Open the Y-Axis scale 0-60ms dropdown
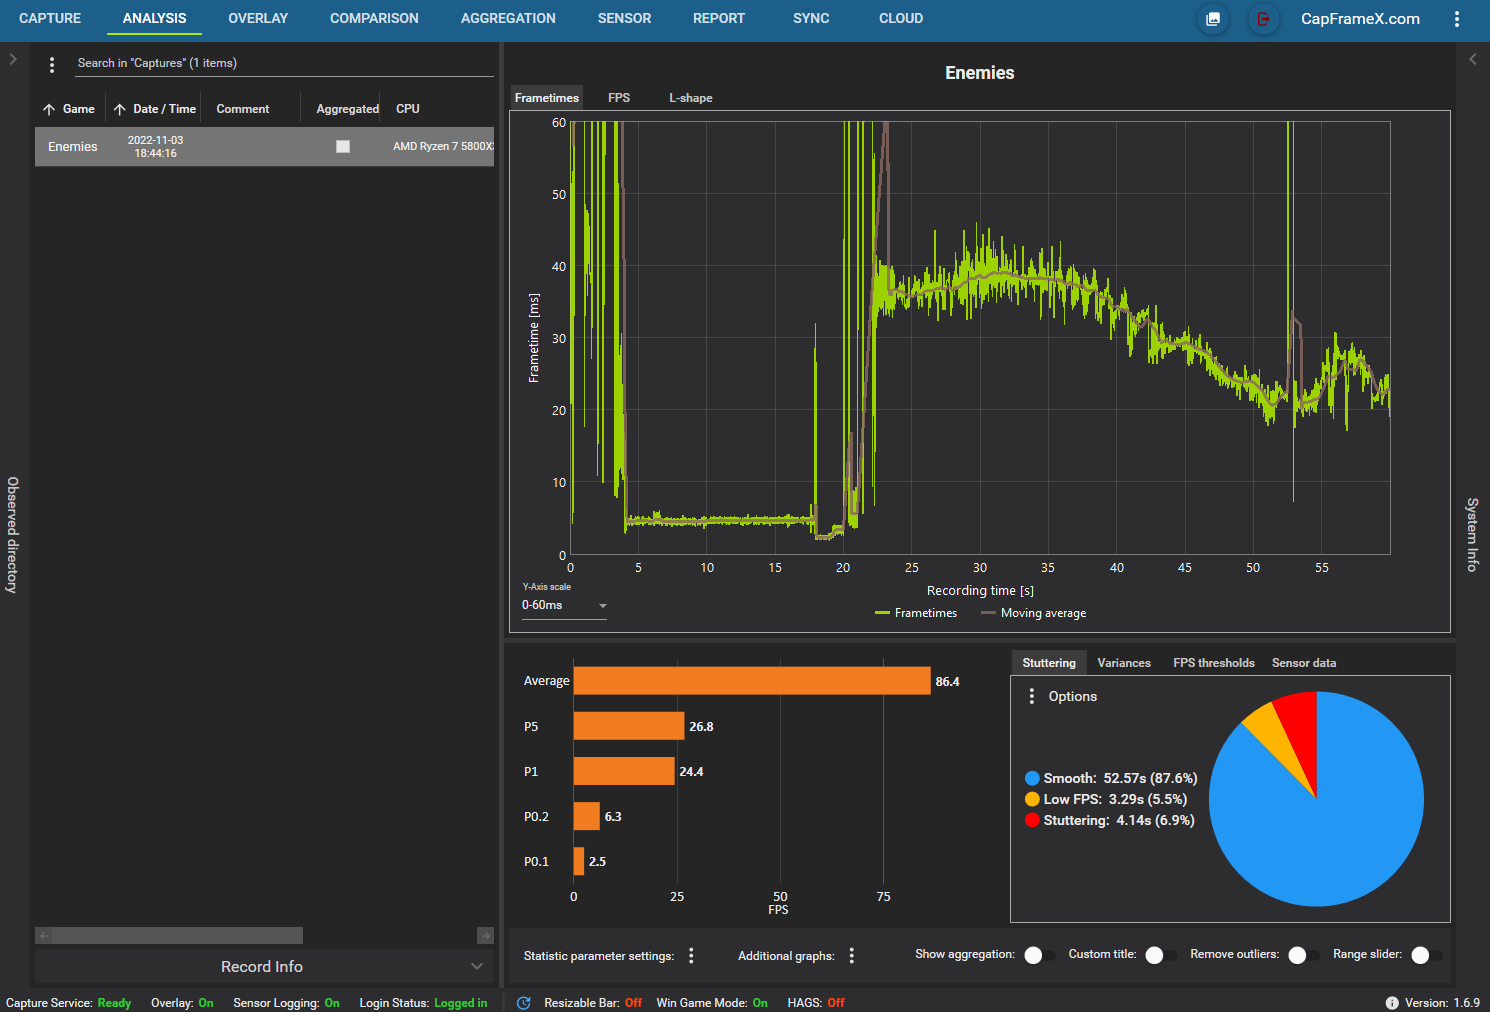 pyautogui.click(x=564, y=605)
